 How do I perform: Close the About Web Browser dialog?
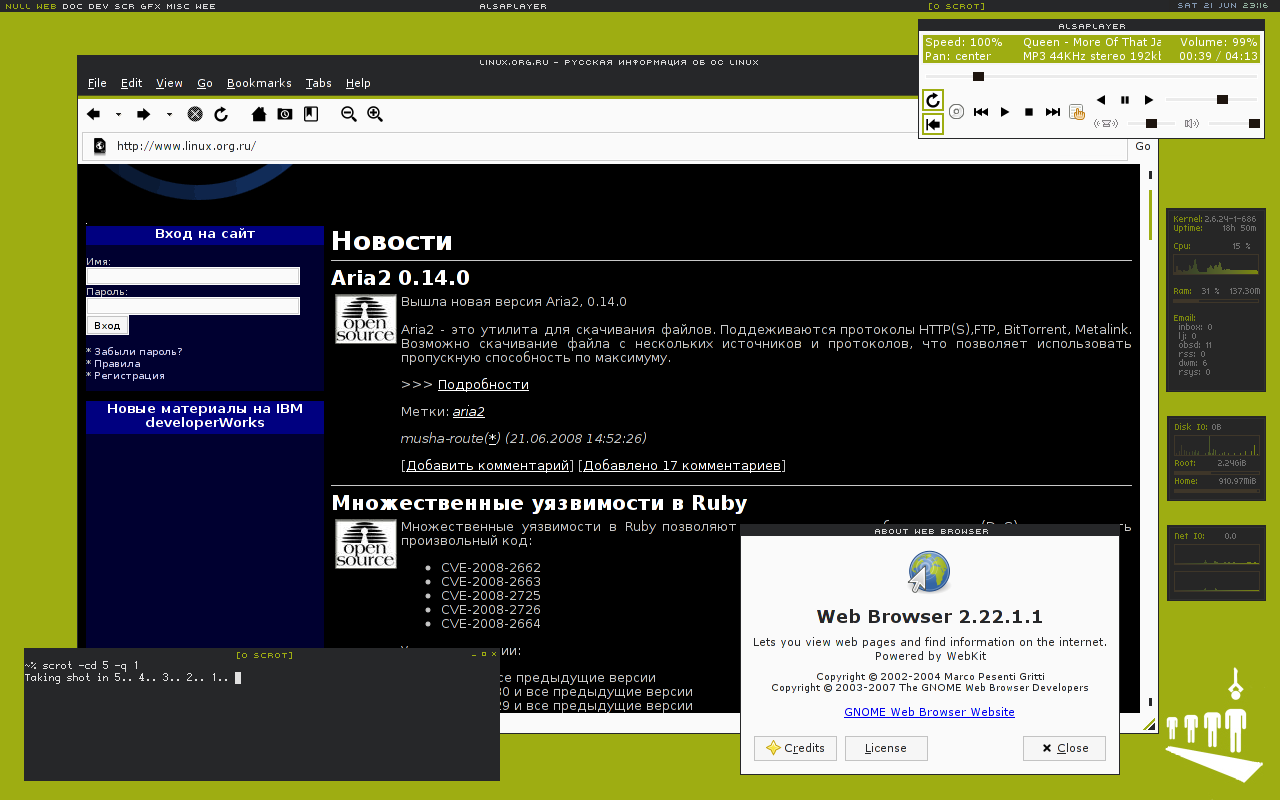pos(1064,748)
